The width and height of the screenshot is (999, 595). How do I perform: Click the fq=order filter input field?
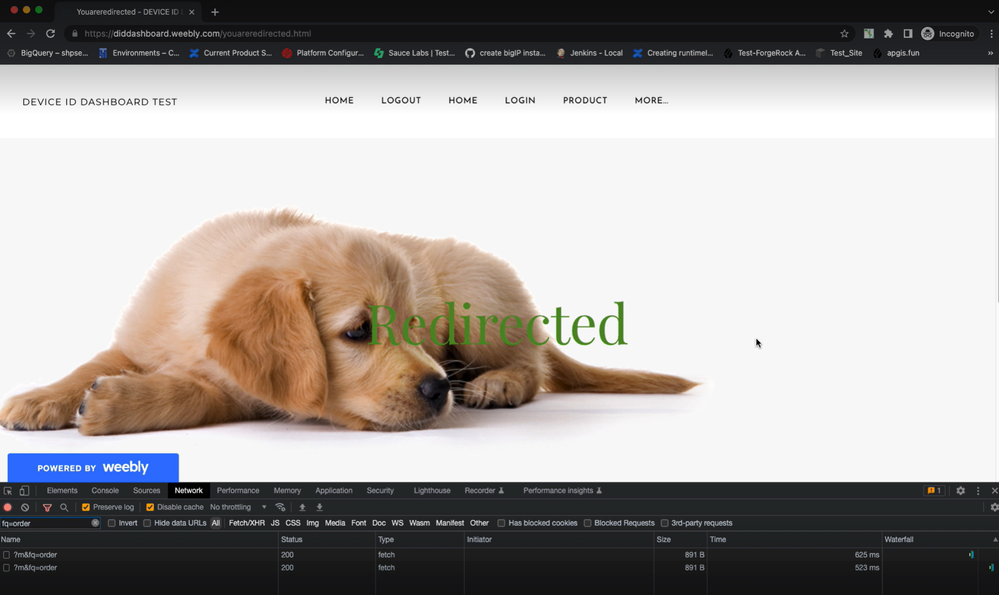[45, 523]
